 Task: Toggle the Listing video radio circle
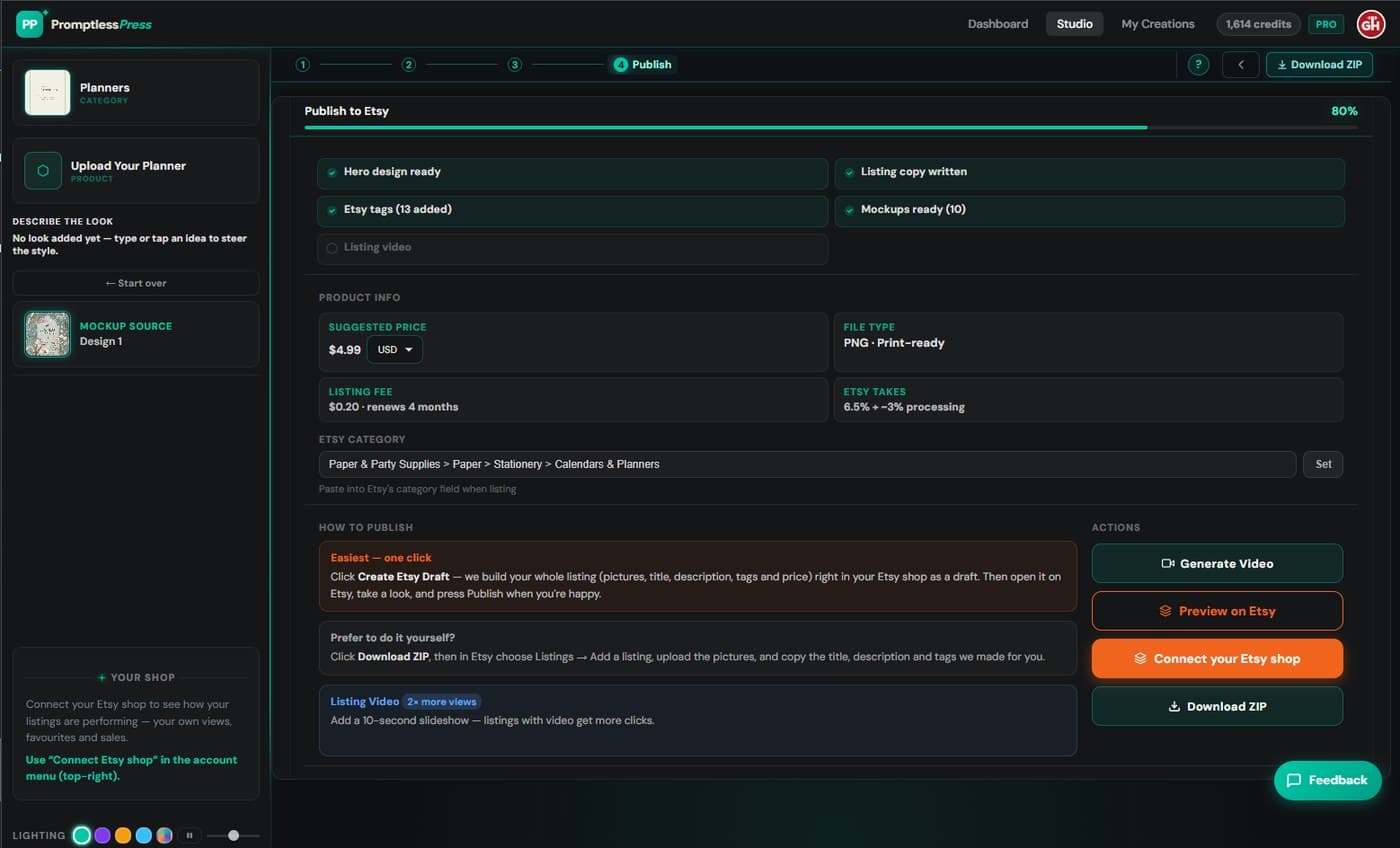[332, 248]
